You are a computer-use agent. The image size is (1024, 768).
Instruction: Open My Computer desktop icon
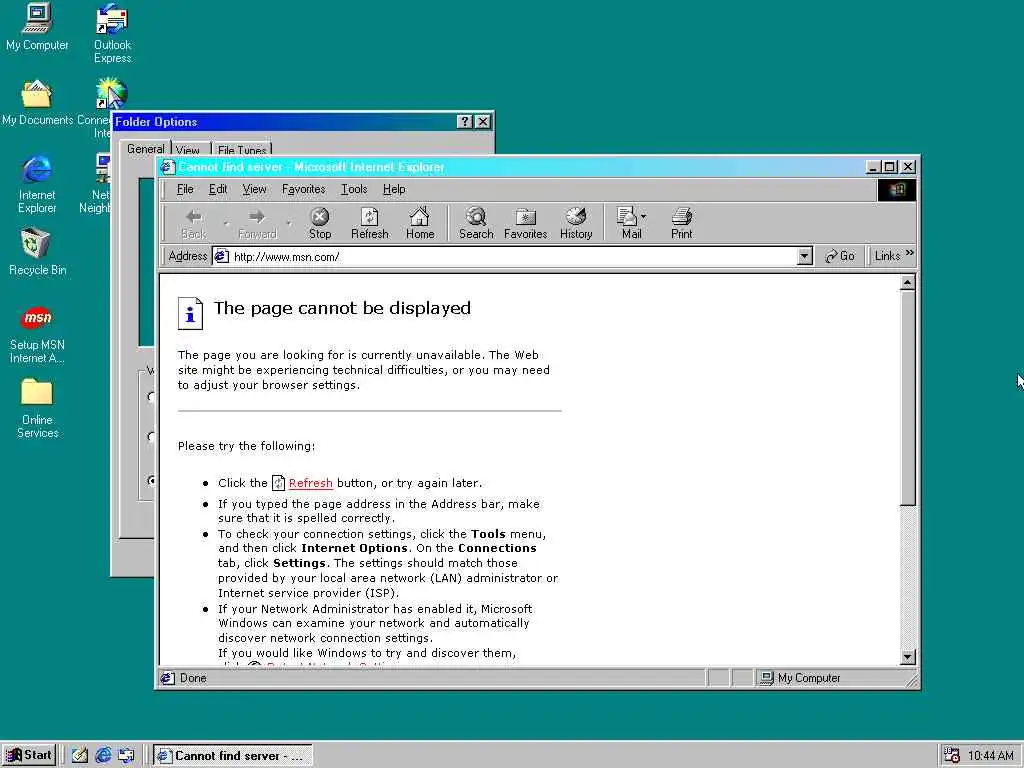click(37, 27)
